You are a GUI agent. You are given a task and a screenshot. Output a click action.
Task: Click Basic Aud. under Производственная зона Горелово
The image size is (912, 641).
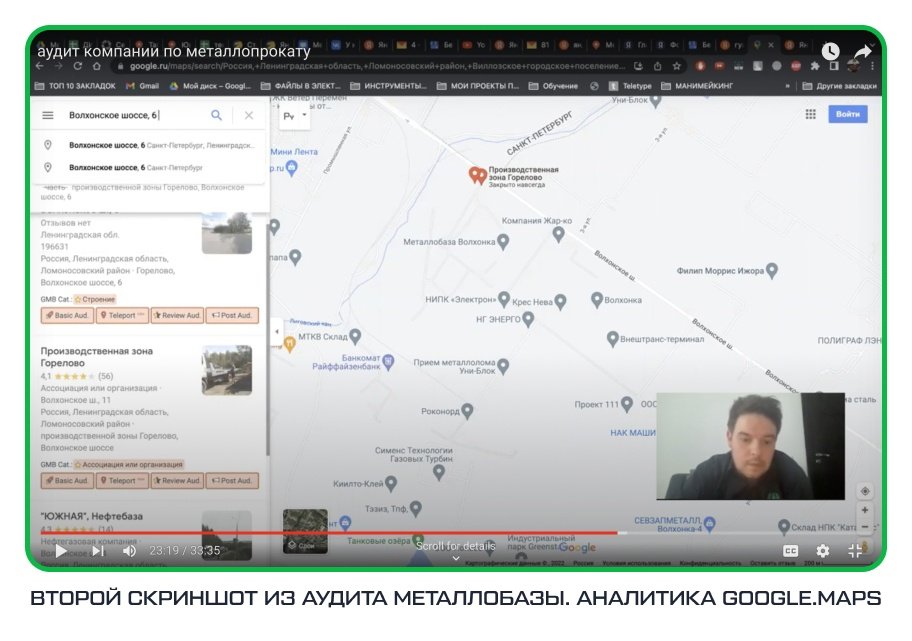(x=67, y=480)
